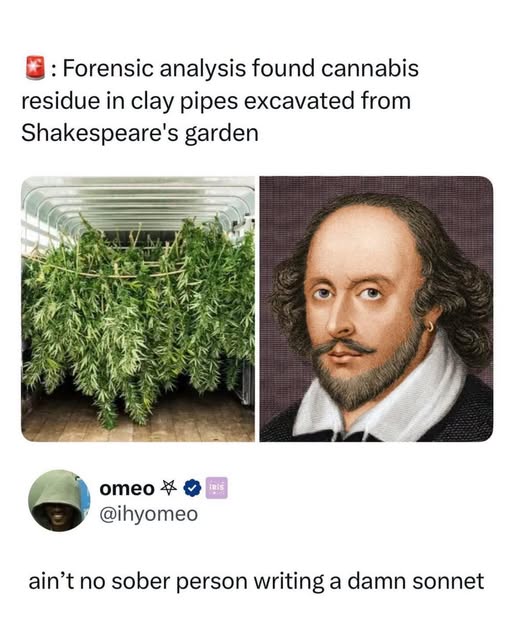
Task: Open the omeo display name
Action: tap(127, 488)
